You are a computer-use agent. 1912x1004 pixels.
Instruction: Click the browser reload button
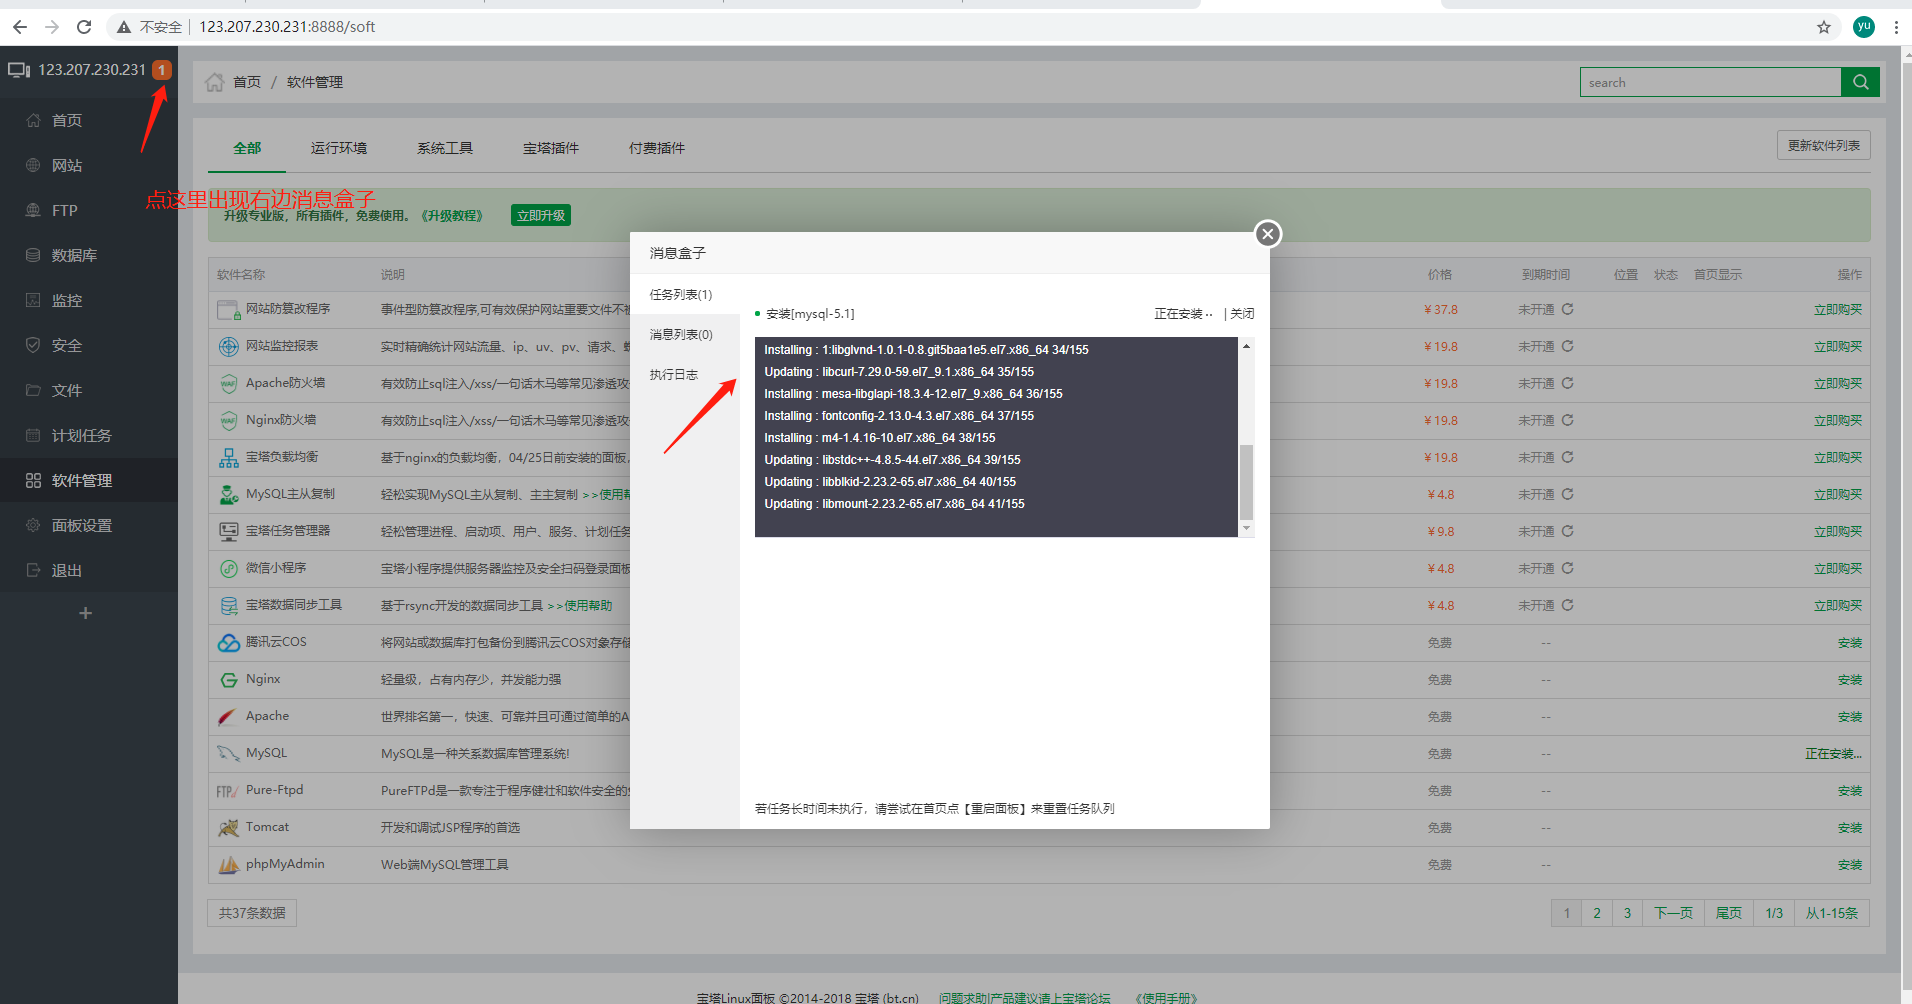tap(84, 27)
